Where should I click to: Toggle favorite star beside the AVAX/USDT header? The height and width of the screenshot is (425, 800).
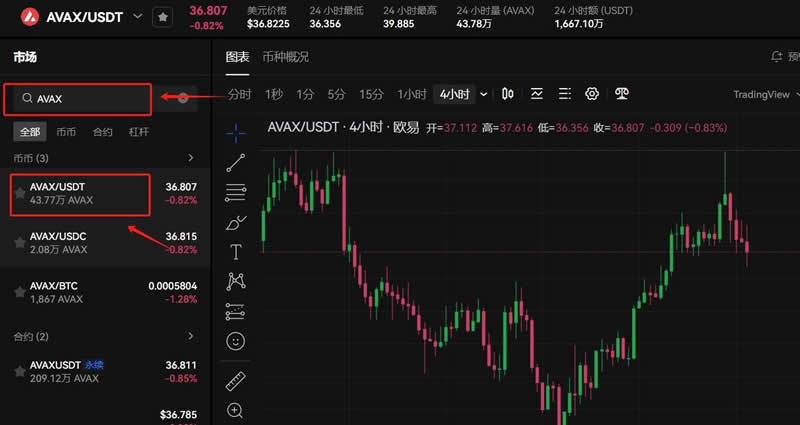click(x=162, y=18)
